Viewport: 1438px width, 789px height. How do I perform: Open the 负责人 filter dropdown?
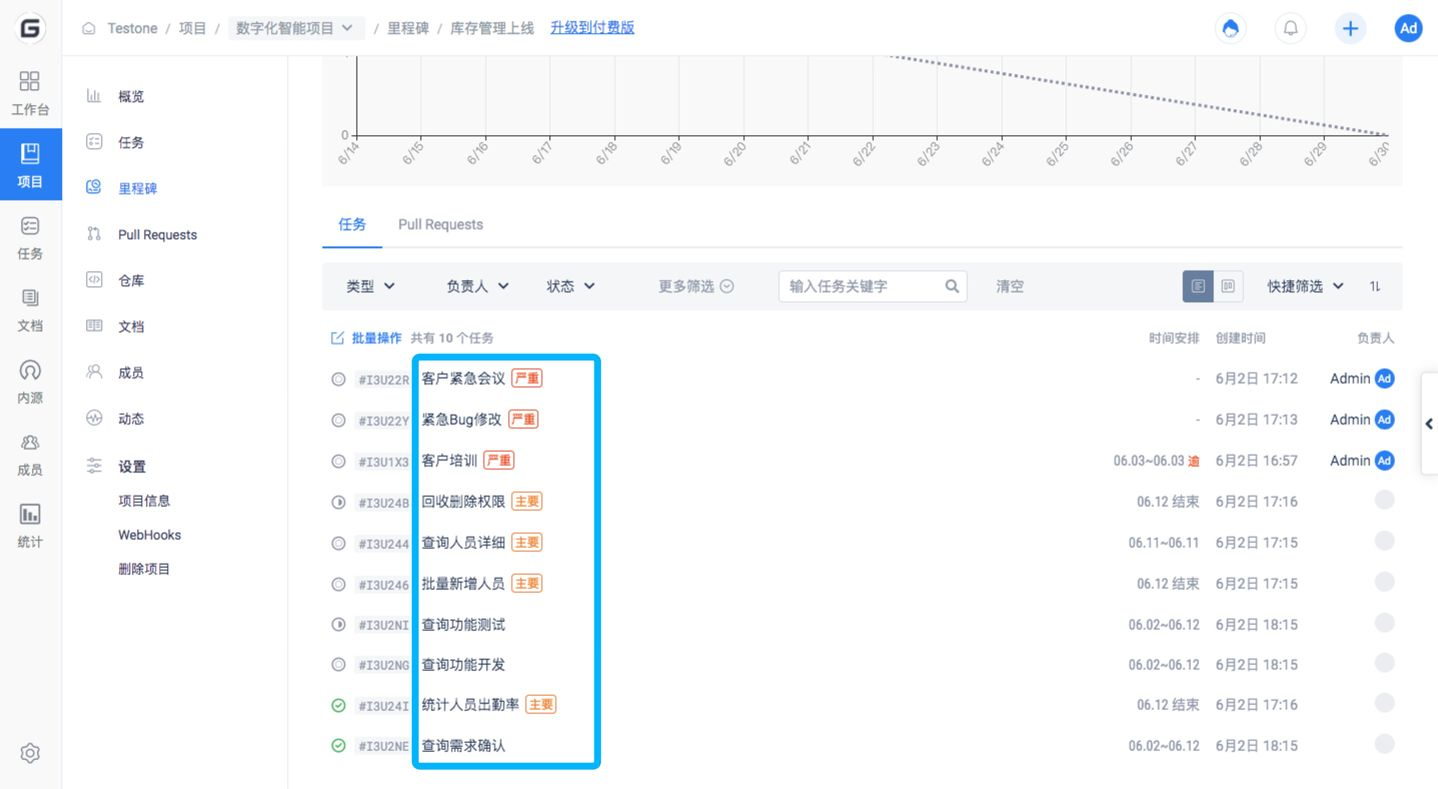coord(478,286)
